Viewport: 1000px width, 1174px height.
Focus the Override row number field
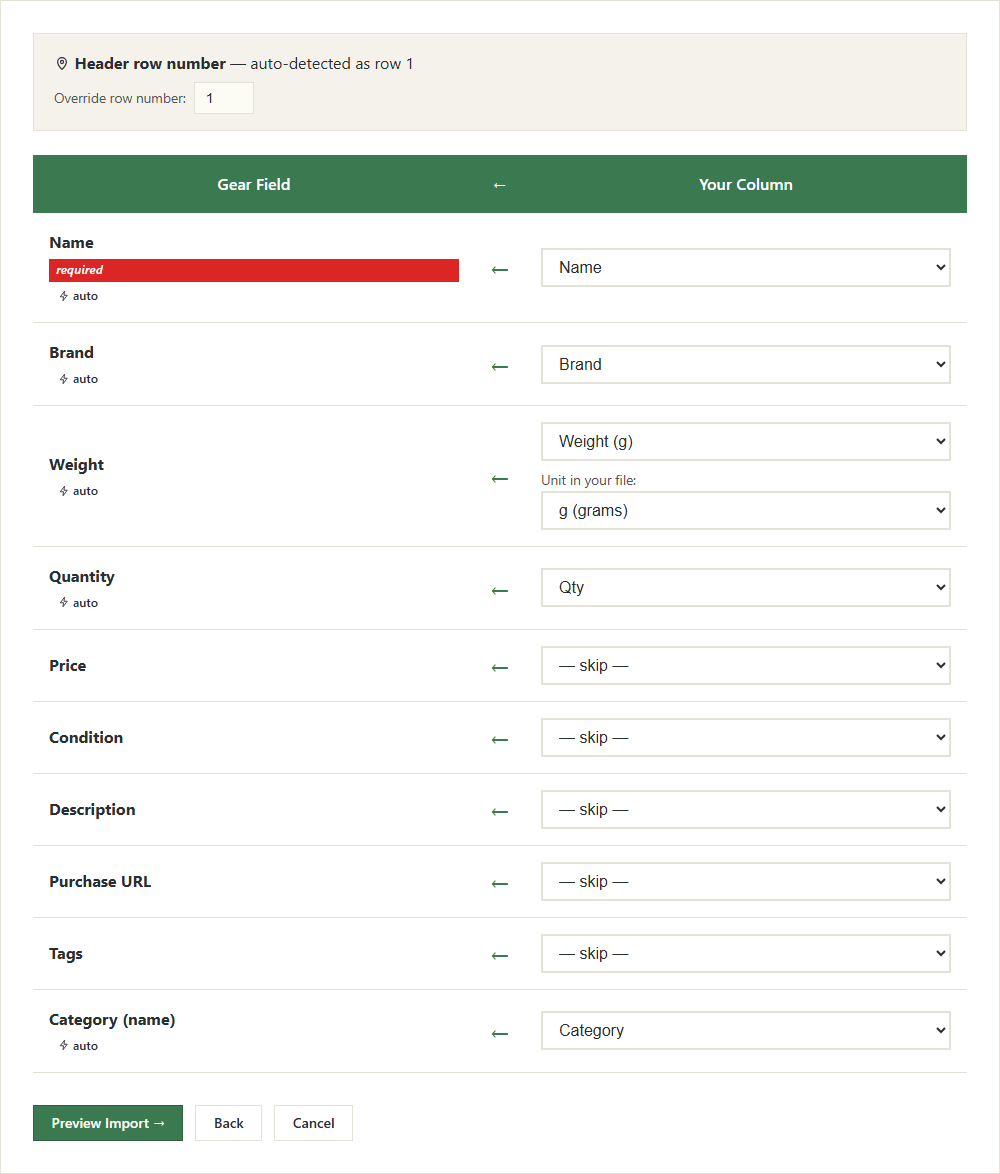(224, 98)
